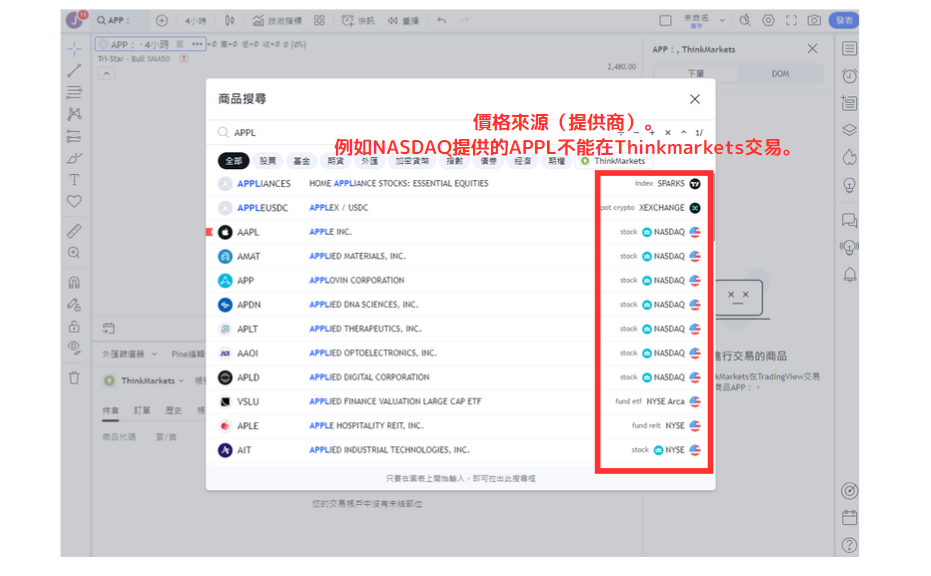This screenshot has width=931, height=576.
Task: Open the forecasting and measurement tools
Action: coord(74,137)
